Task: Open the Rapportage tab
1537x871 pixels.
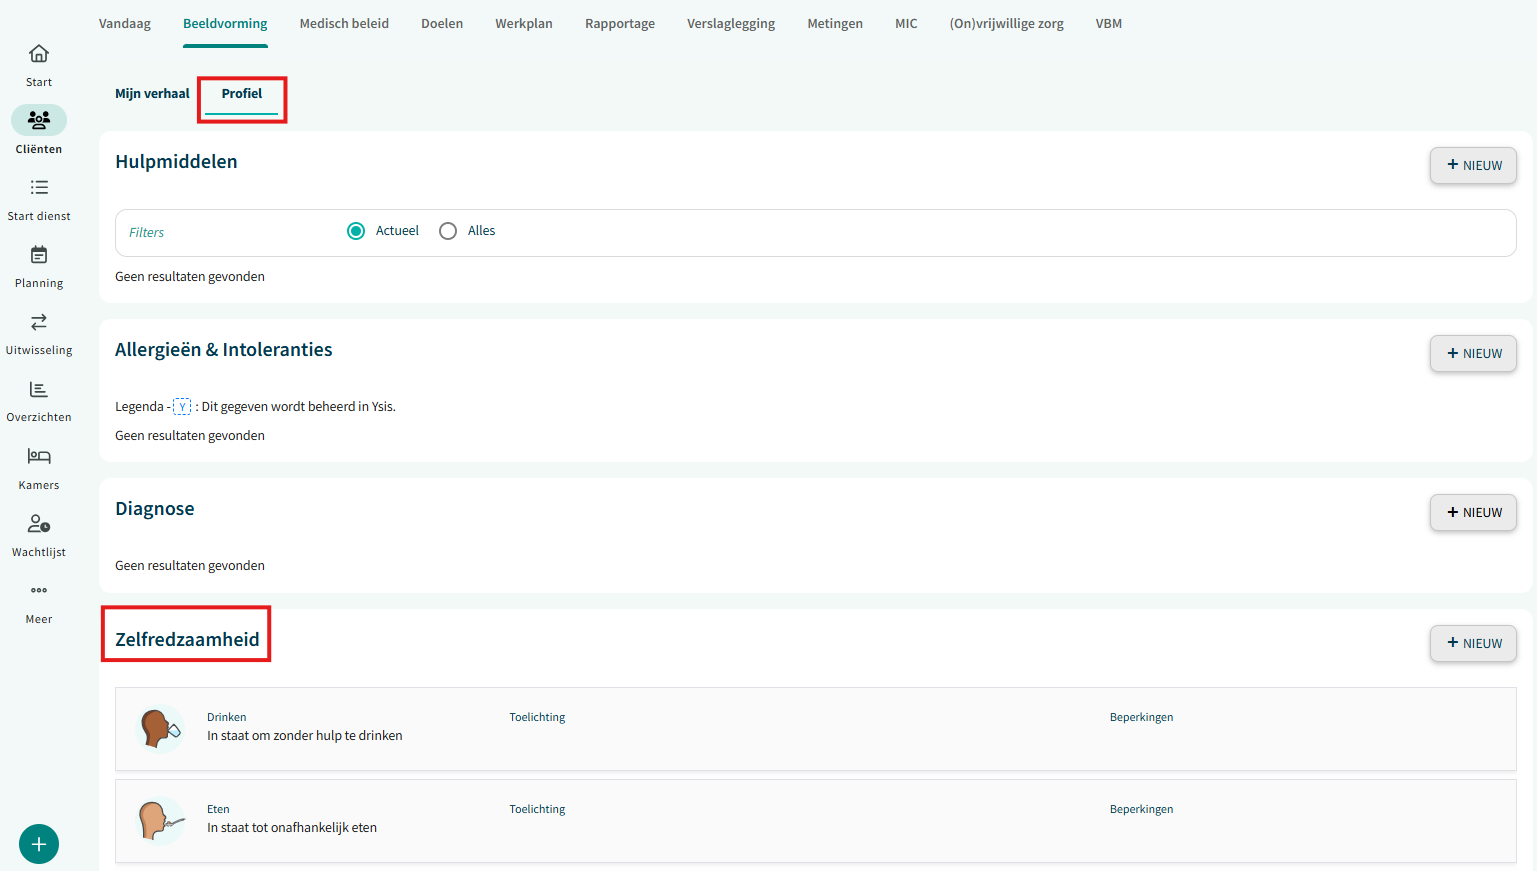Action: (620, 23)
